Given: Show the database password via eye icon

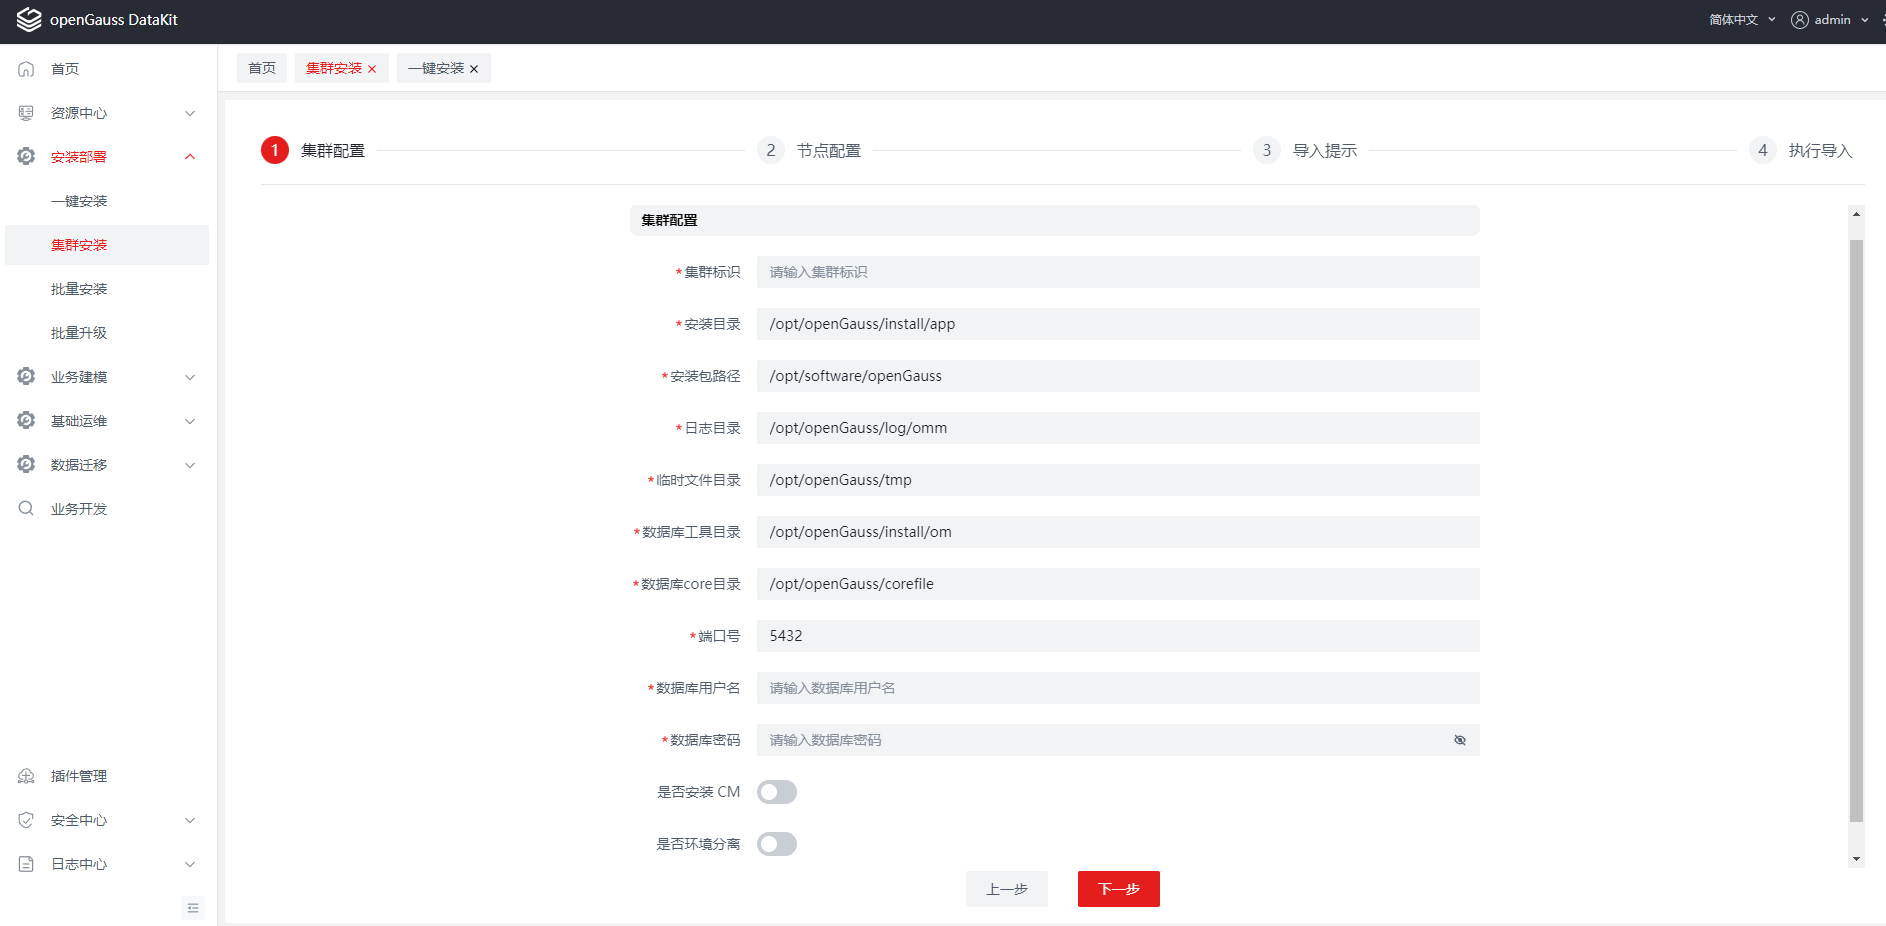Looking at the screenshot, I should point(1459,740).
